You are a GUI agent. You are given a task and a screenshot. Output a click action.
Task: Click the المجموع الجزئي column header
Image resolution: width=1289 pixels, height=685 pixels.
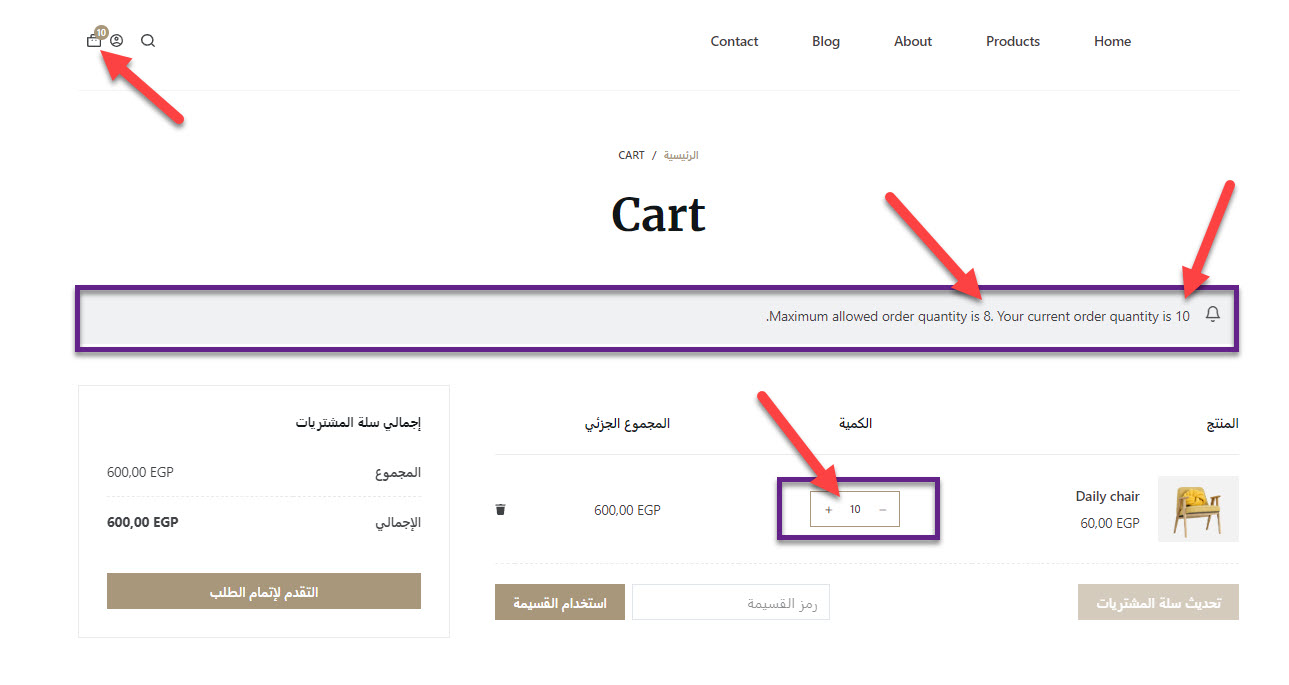[627, 424]
